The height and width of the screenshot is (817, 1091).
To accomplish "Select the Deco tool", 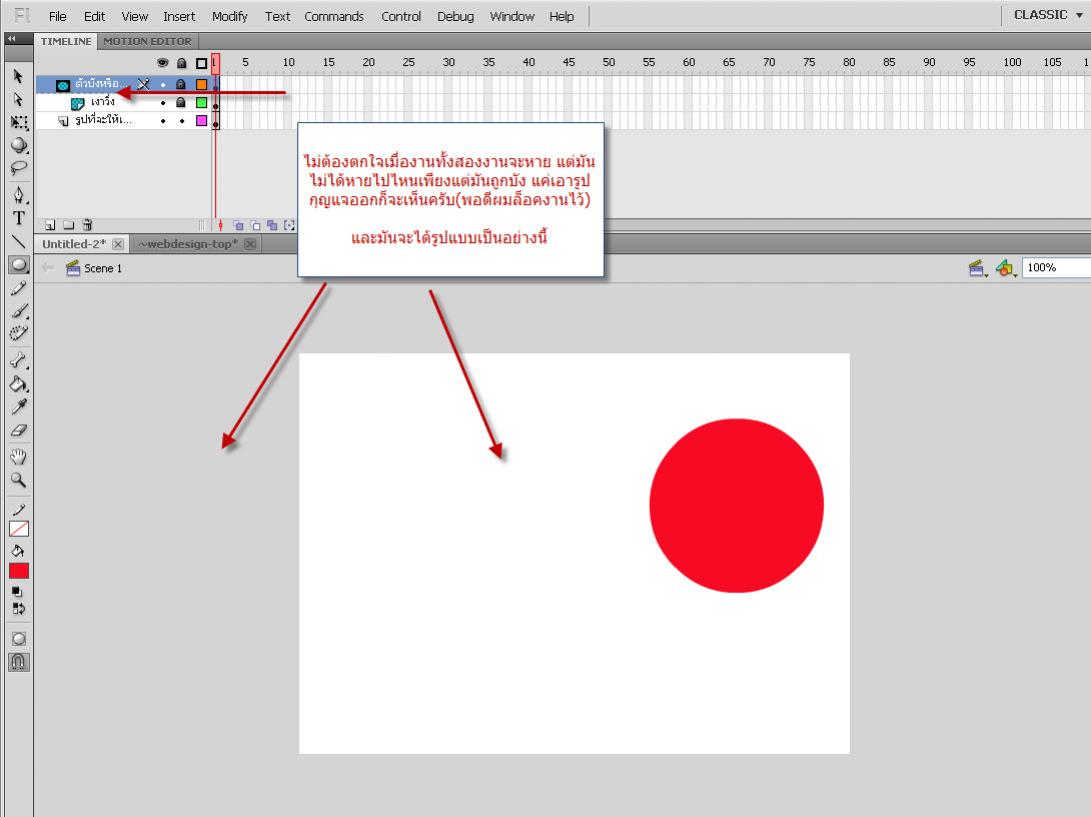I will click(19, 333).
